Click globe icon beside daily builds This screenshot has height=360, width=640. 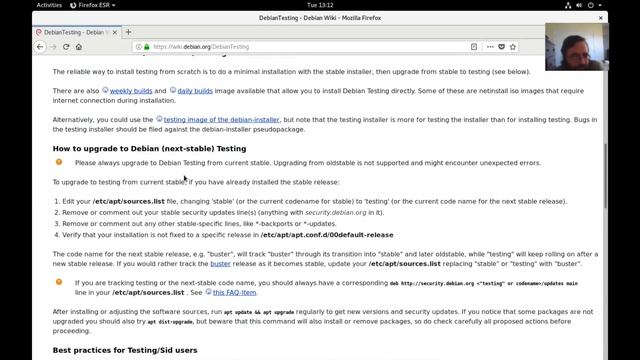click(173, 90)
